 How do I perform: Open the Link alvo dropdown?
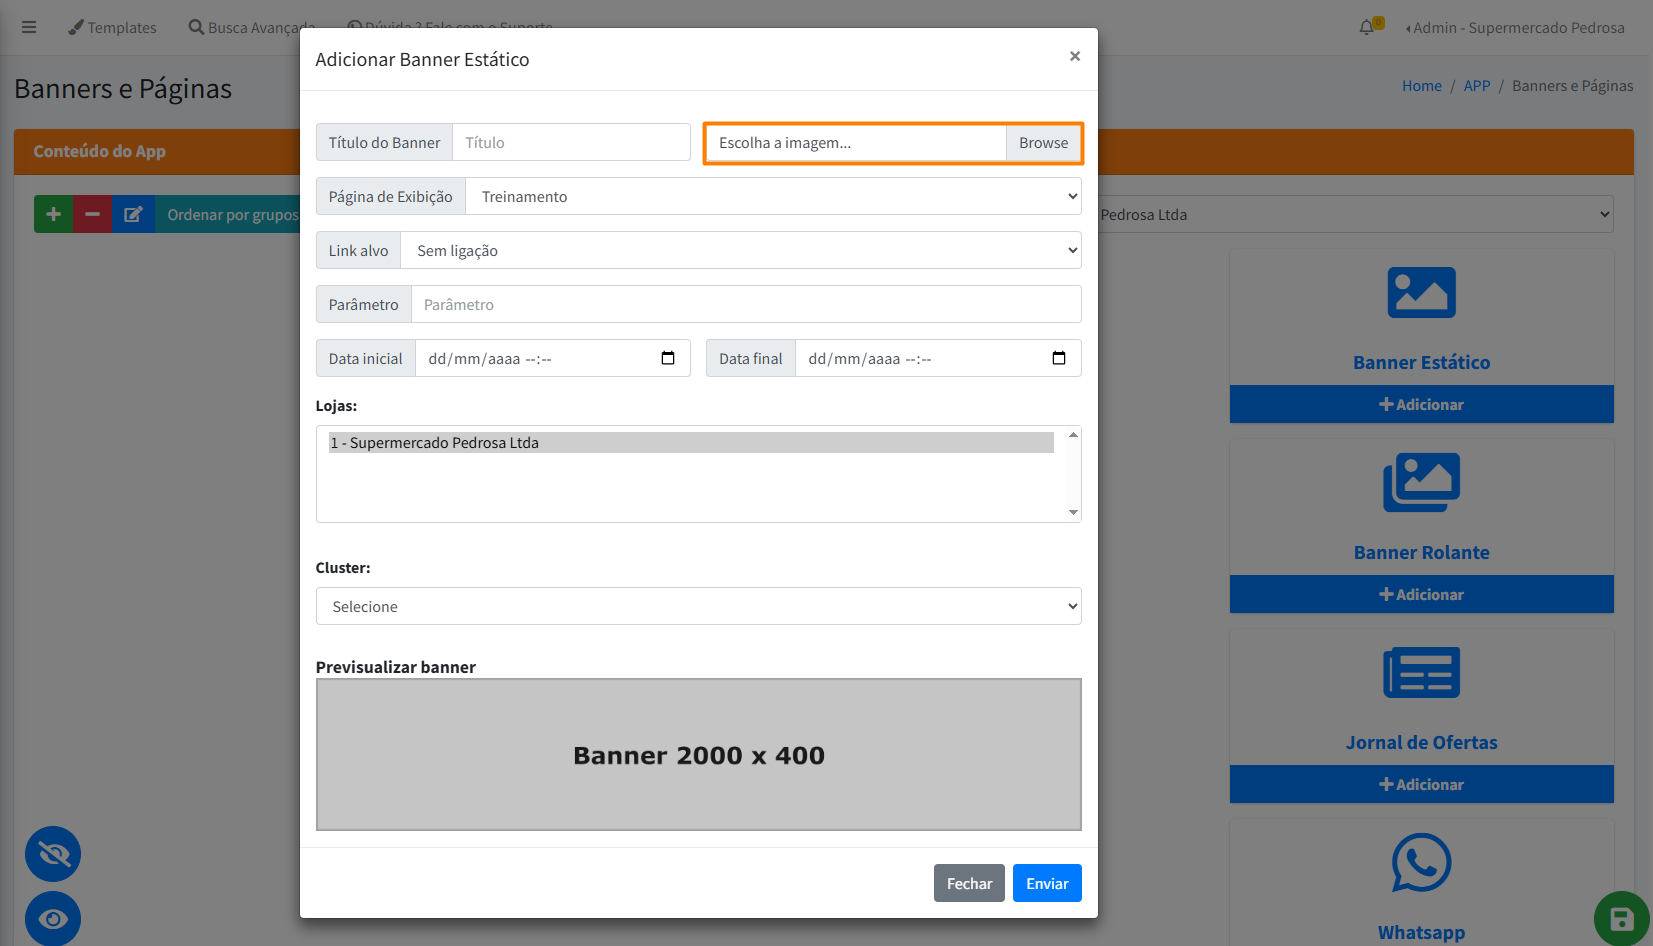click(740, 250)
